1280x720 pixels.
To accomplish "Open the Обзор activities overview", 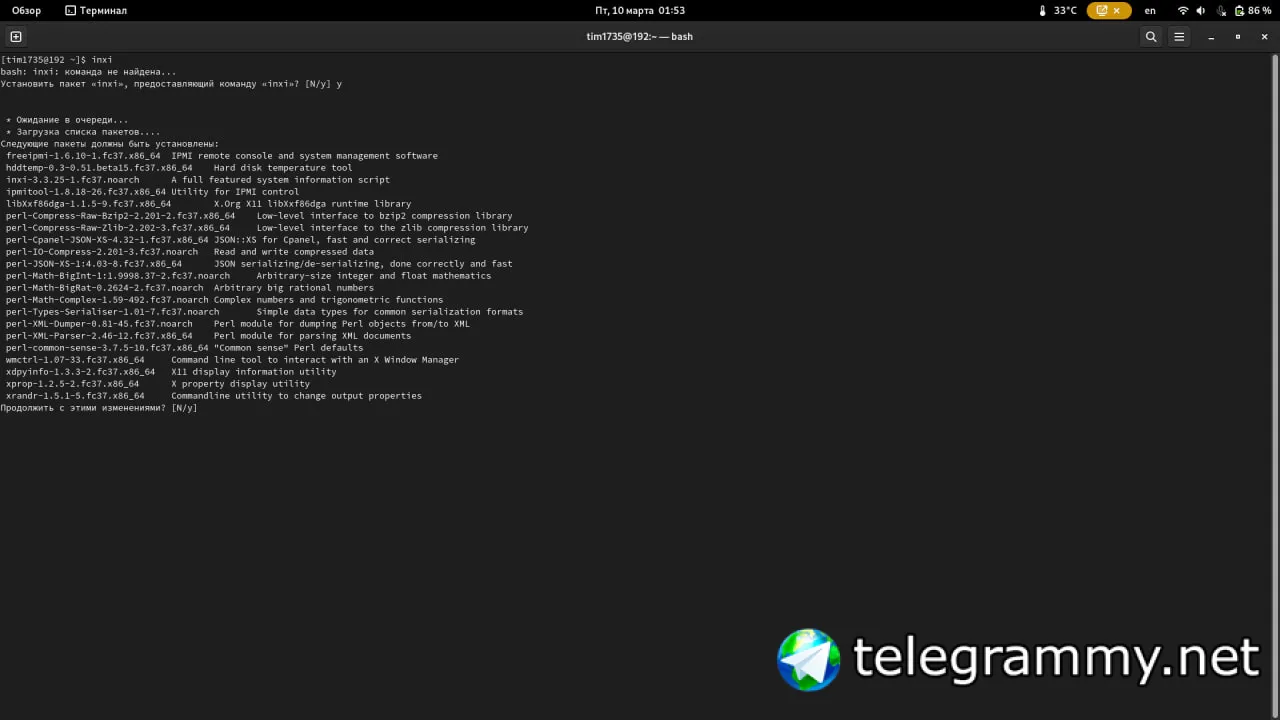I will (26, 10).
